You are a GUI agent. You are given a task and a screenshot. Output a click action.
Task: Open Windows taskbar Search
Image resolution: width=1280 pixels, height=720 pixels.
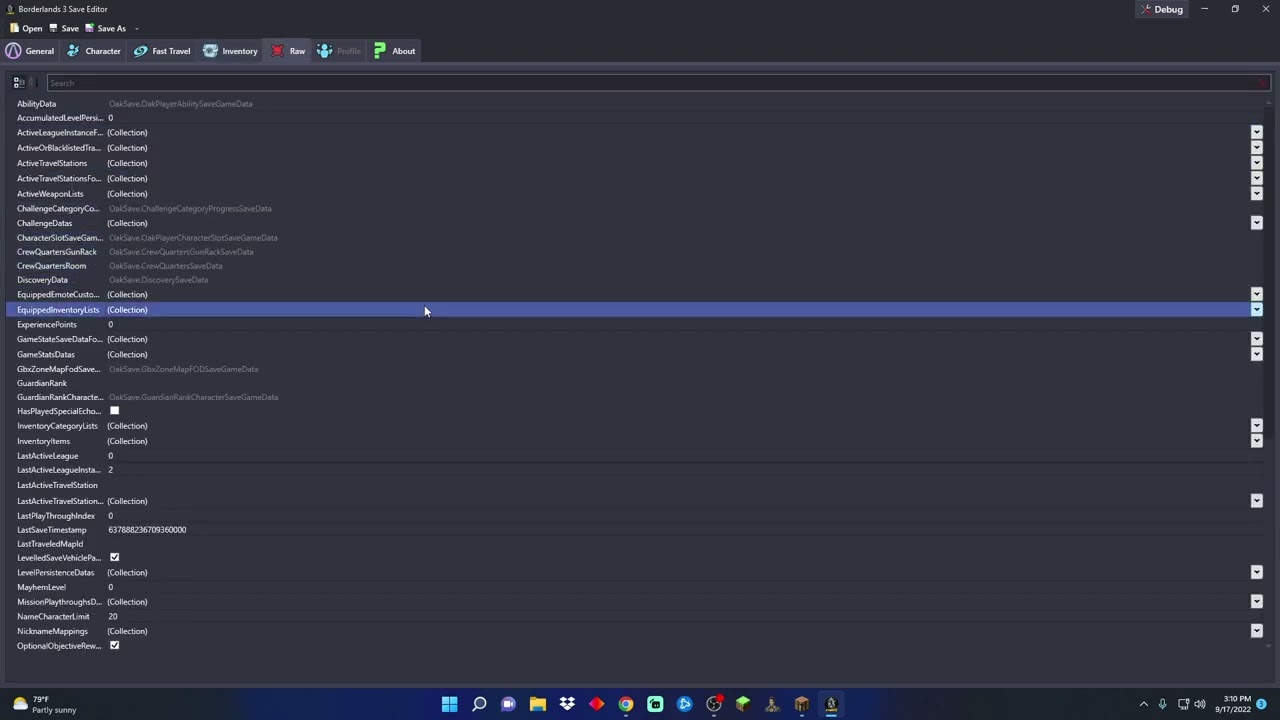(479, 704)
